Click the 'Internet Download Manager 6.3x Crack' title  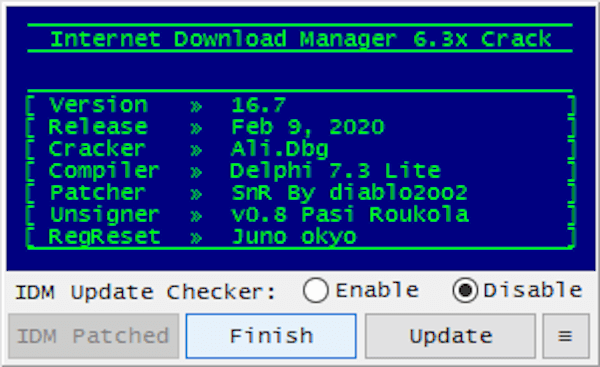pyautogui.click(x=301, y=39)
